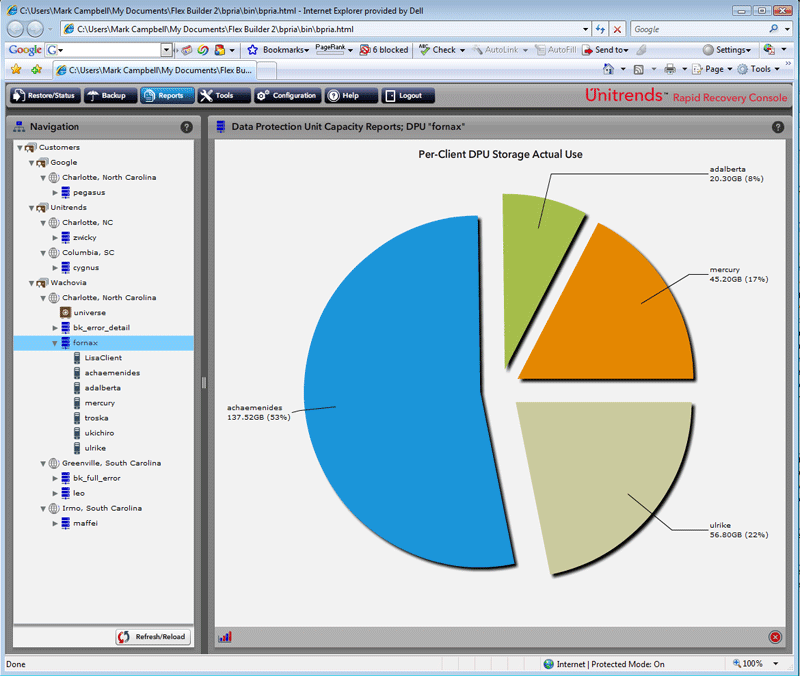Screen dimensions: 800x676
Task: Click the browser Refresh icon
Action: (x=601, y=29)
